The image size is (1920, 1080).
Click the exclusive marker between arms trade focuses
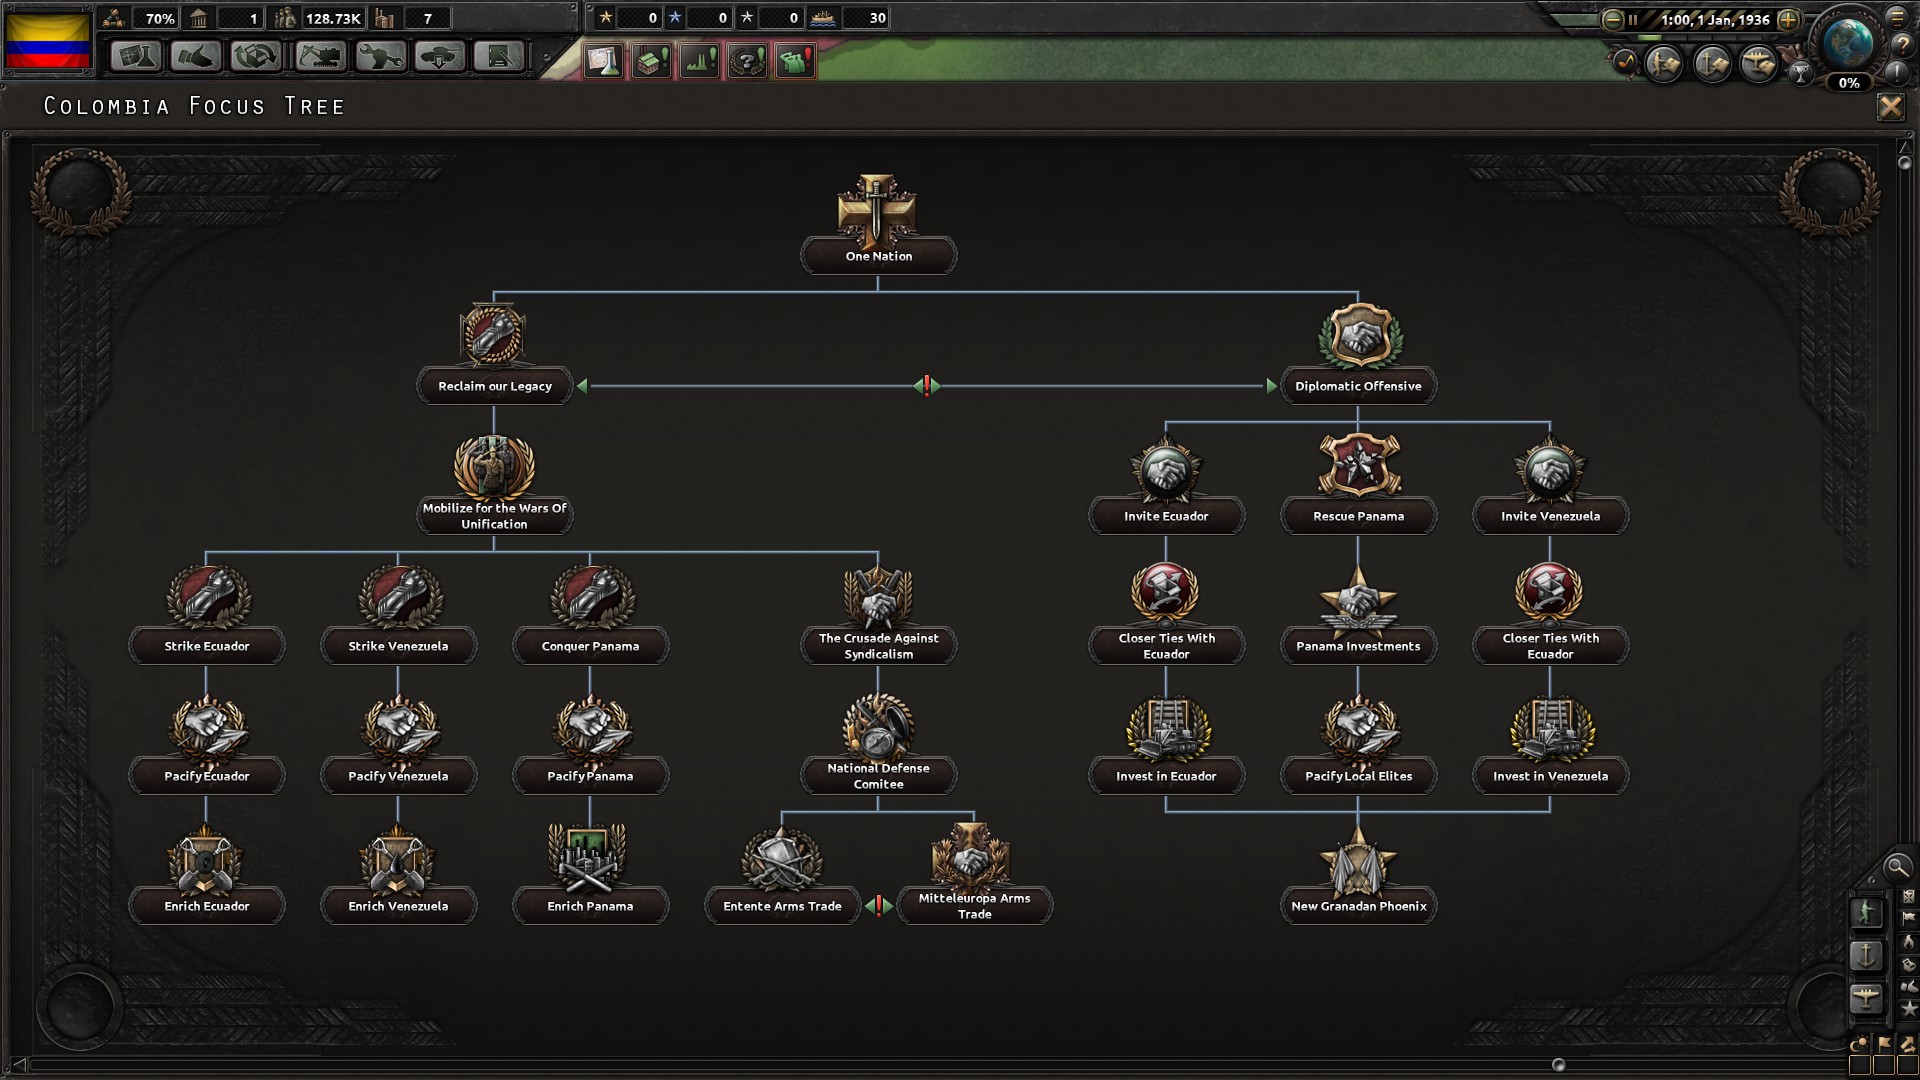tap(879, 906)
